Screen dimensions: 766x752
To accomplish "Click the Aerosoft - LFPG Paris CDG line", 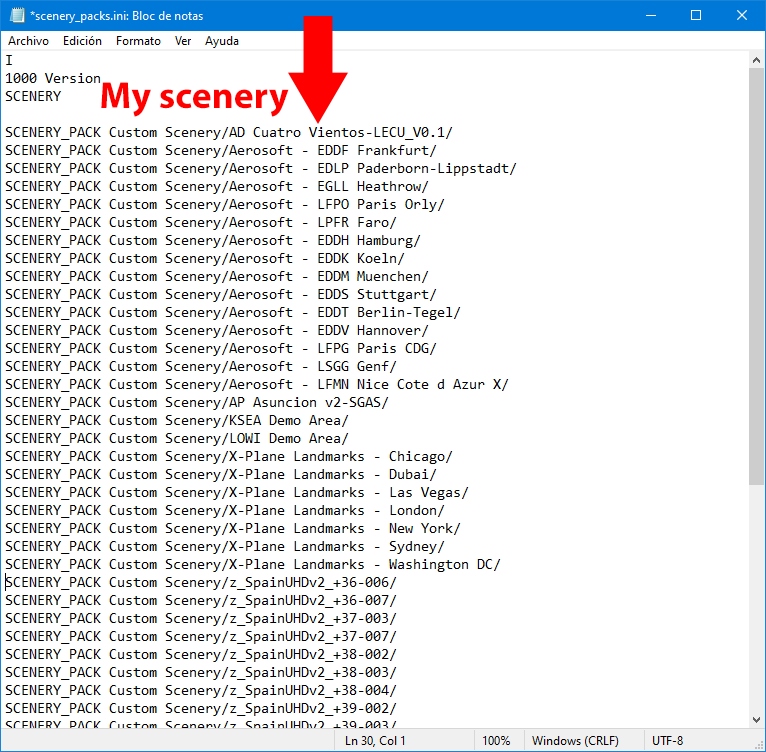I will 221,349.
